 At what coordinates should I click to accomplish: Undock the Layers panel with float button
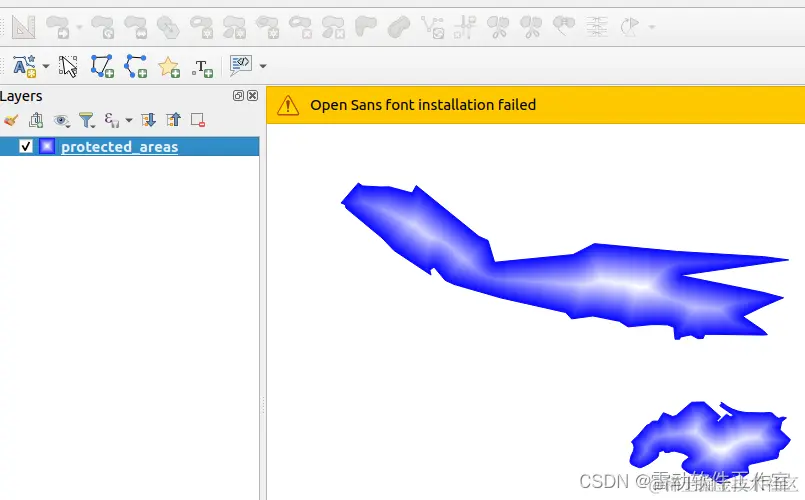coord(238,95)
